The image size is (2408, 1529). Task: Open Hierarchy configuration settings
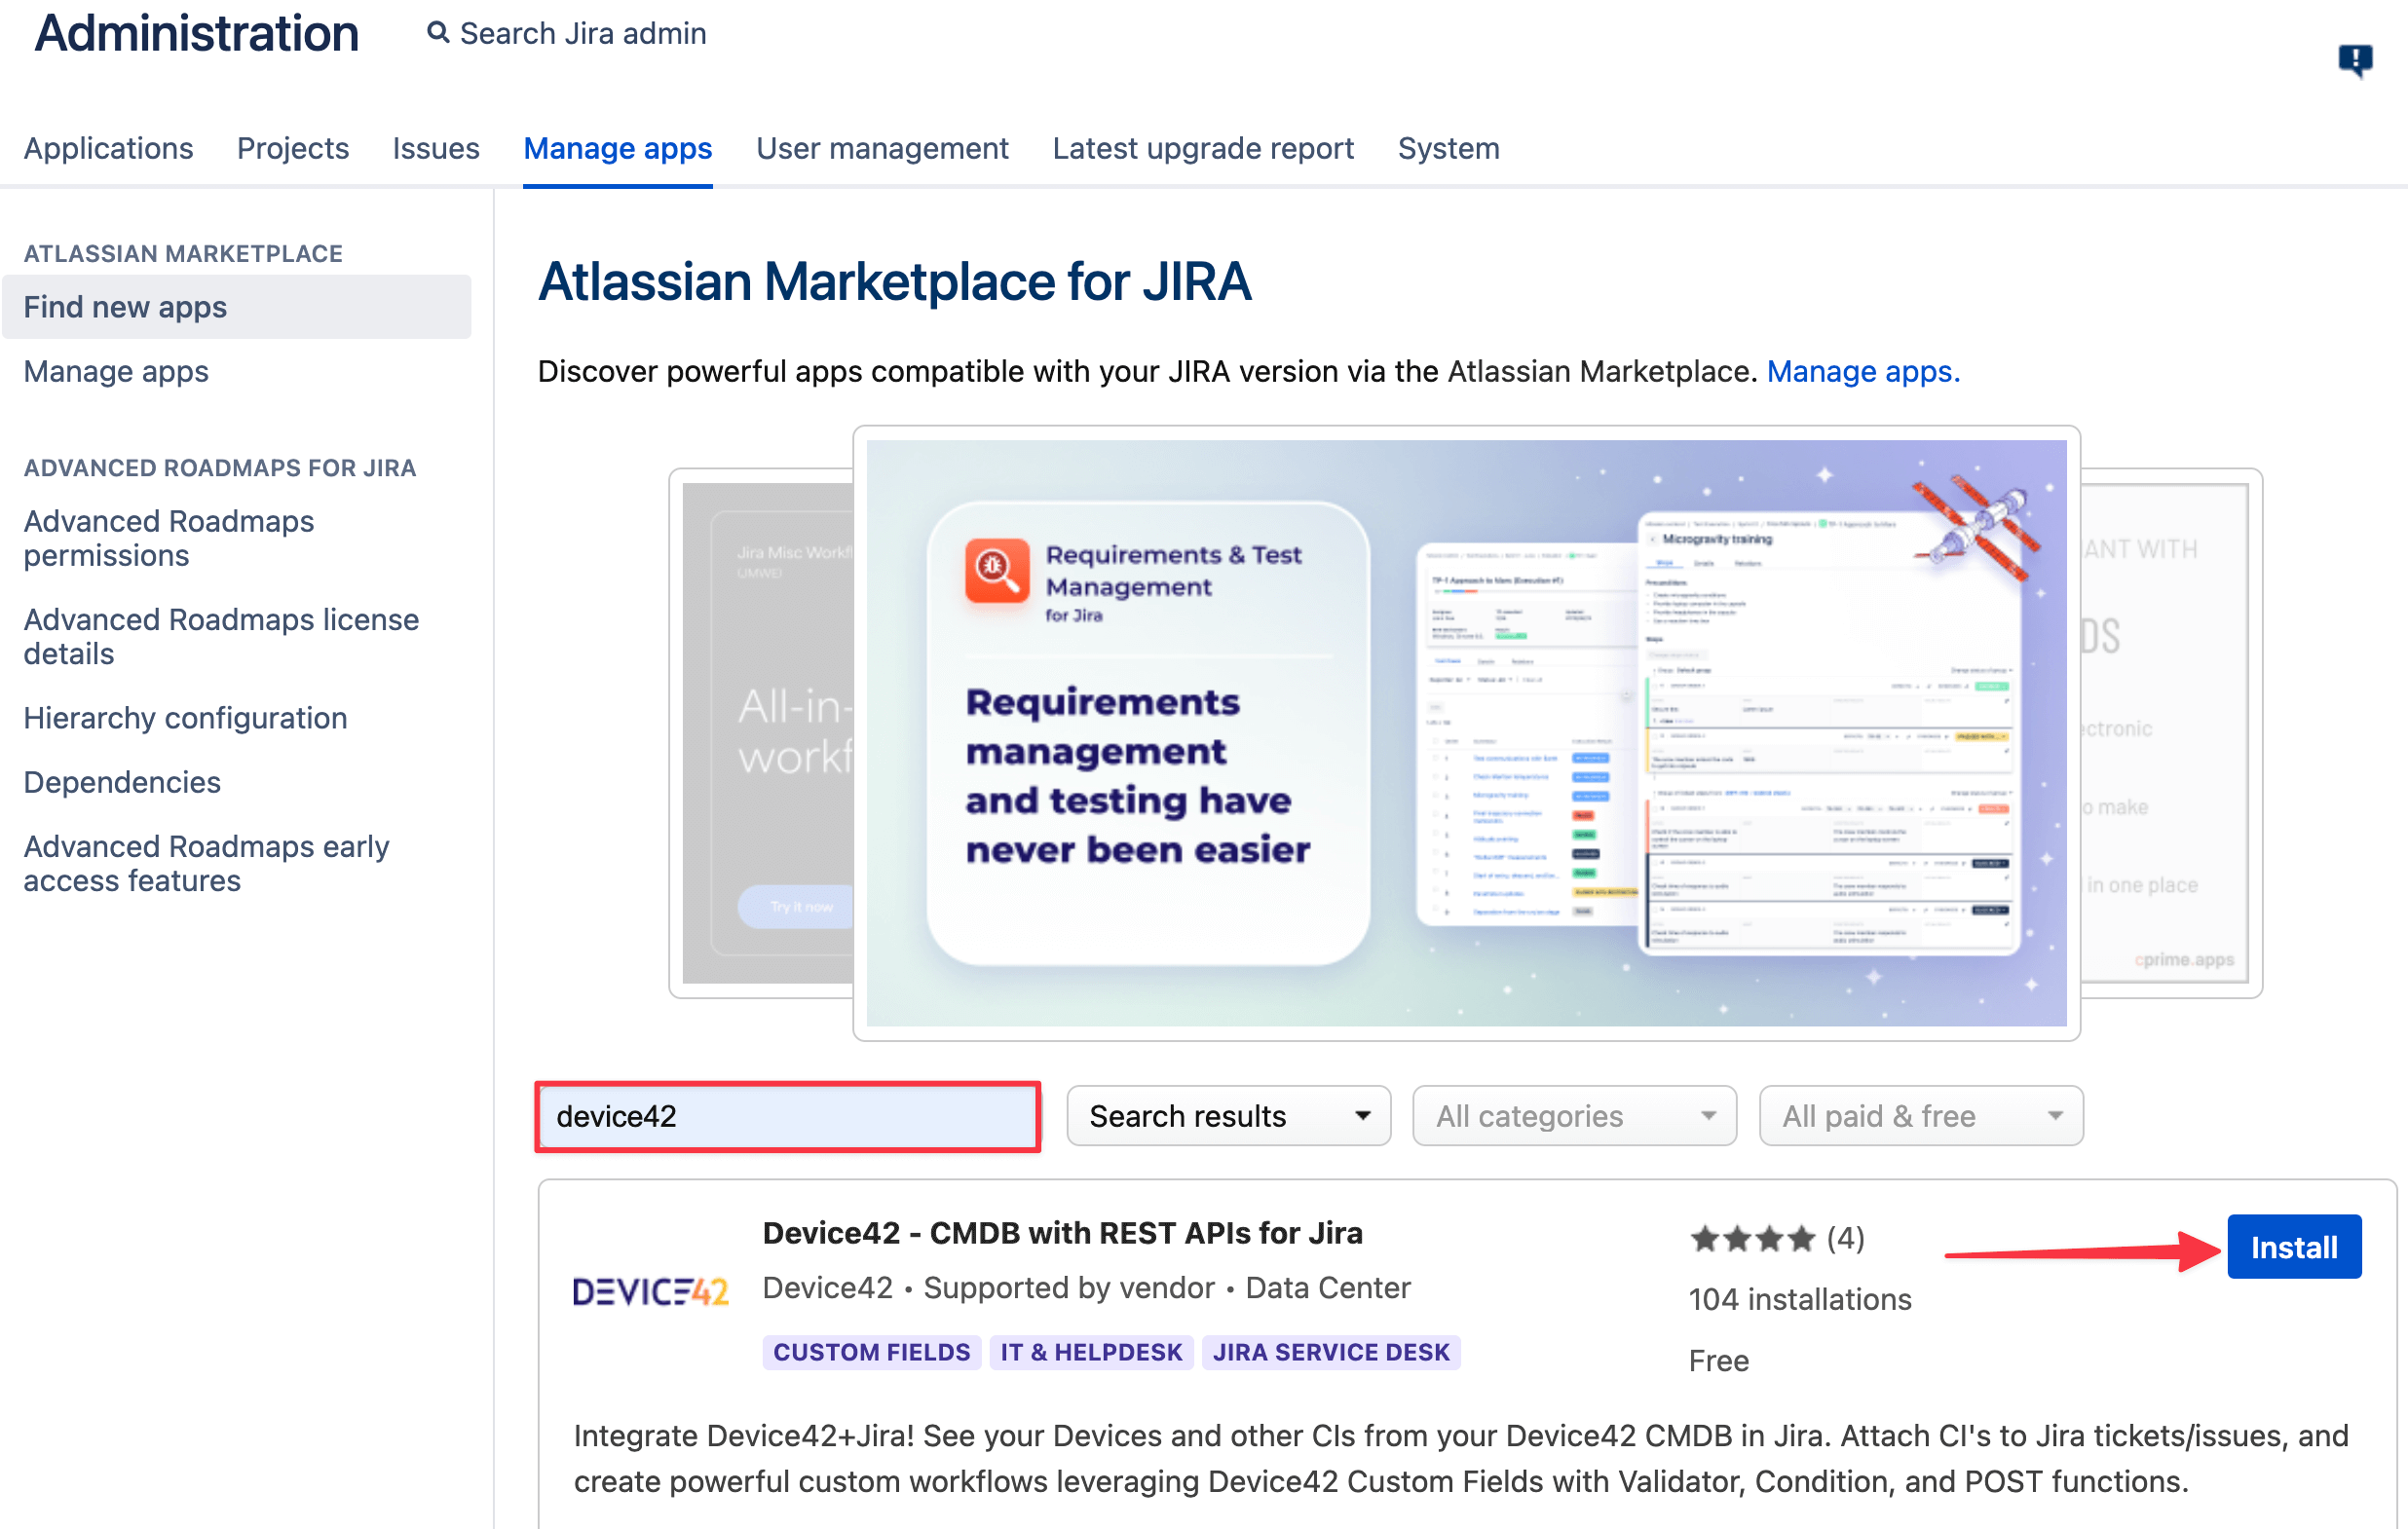185,718
